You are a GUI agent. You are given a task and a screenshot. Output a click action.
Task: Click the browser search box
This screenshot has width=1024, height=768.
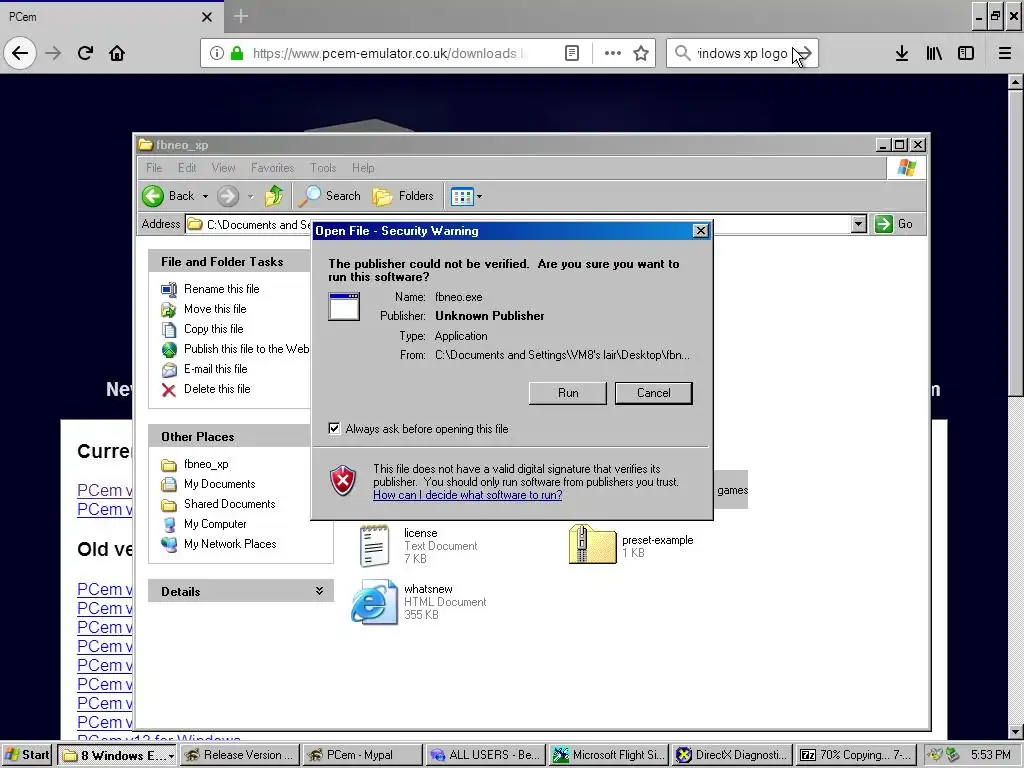point(742,53)
